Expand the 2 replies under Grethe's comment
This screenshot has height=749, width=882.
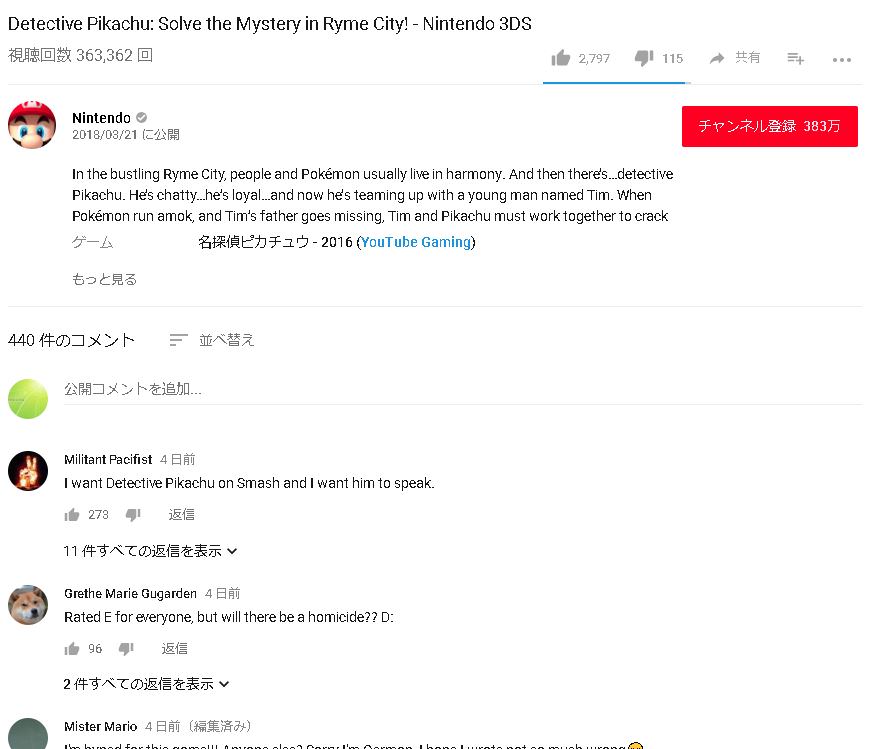click(x=146, y=684)
